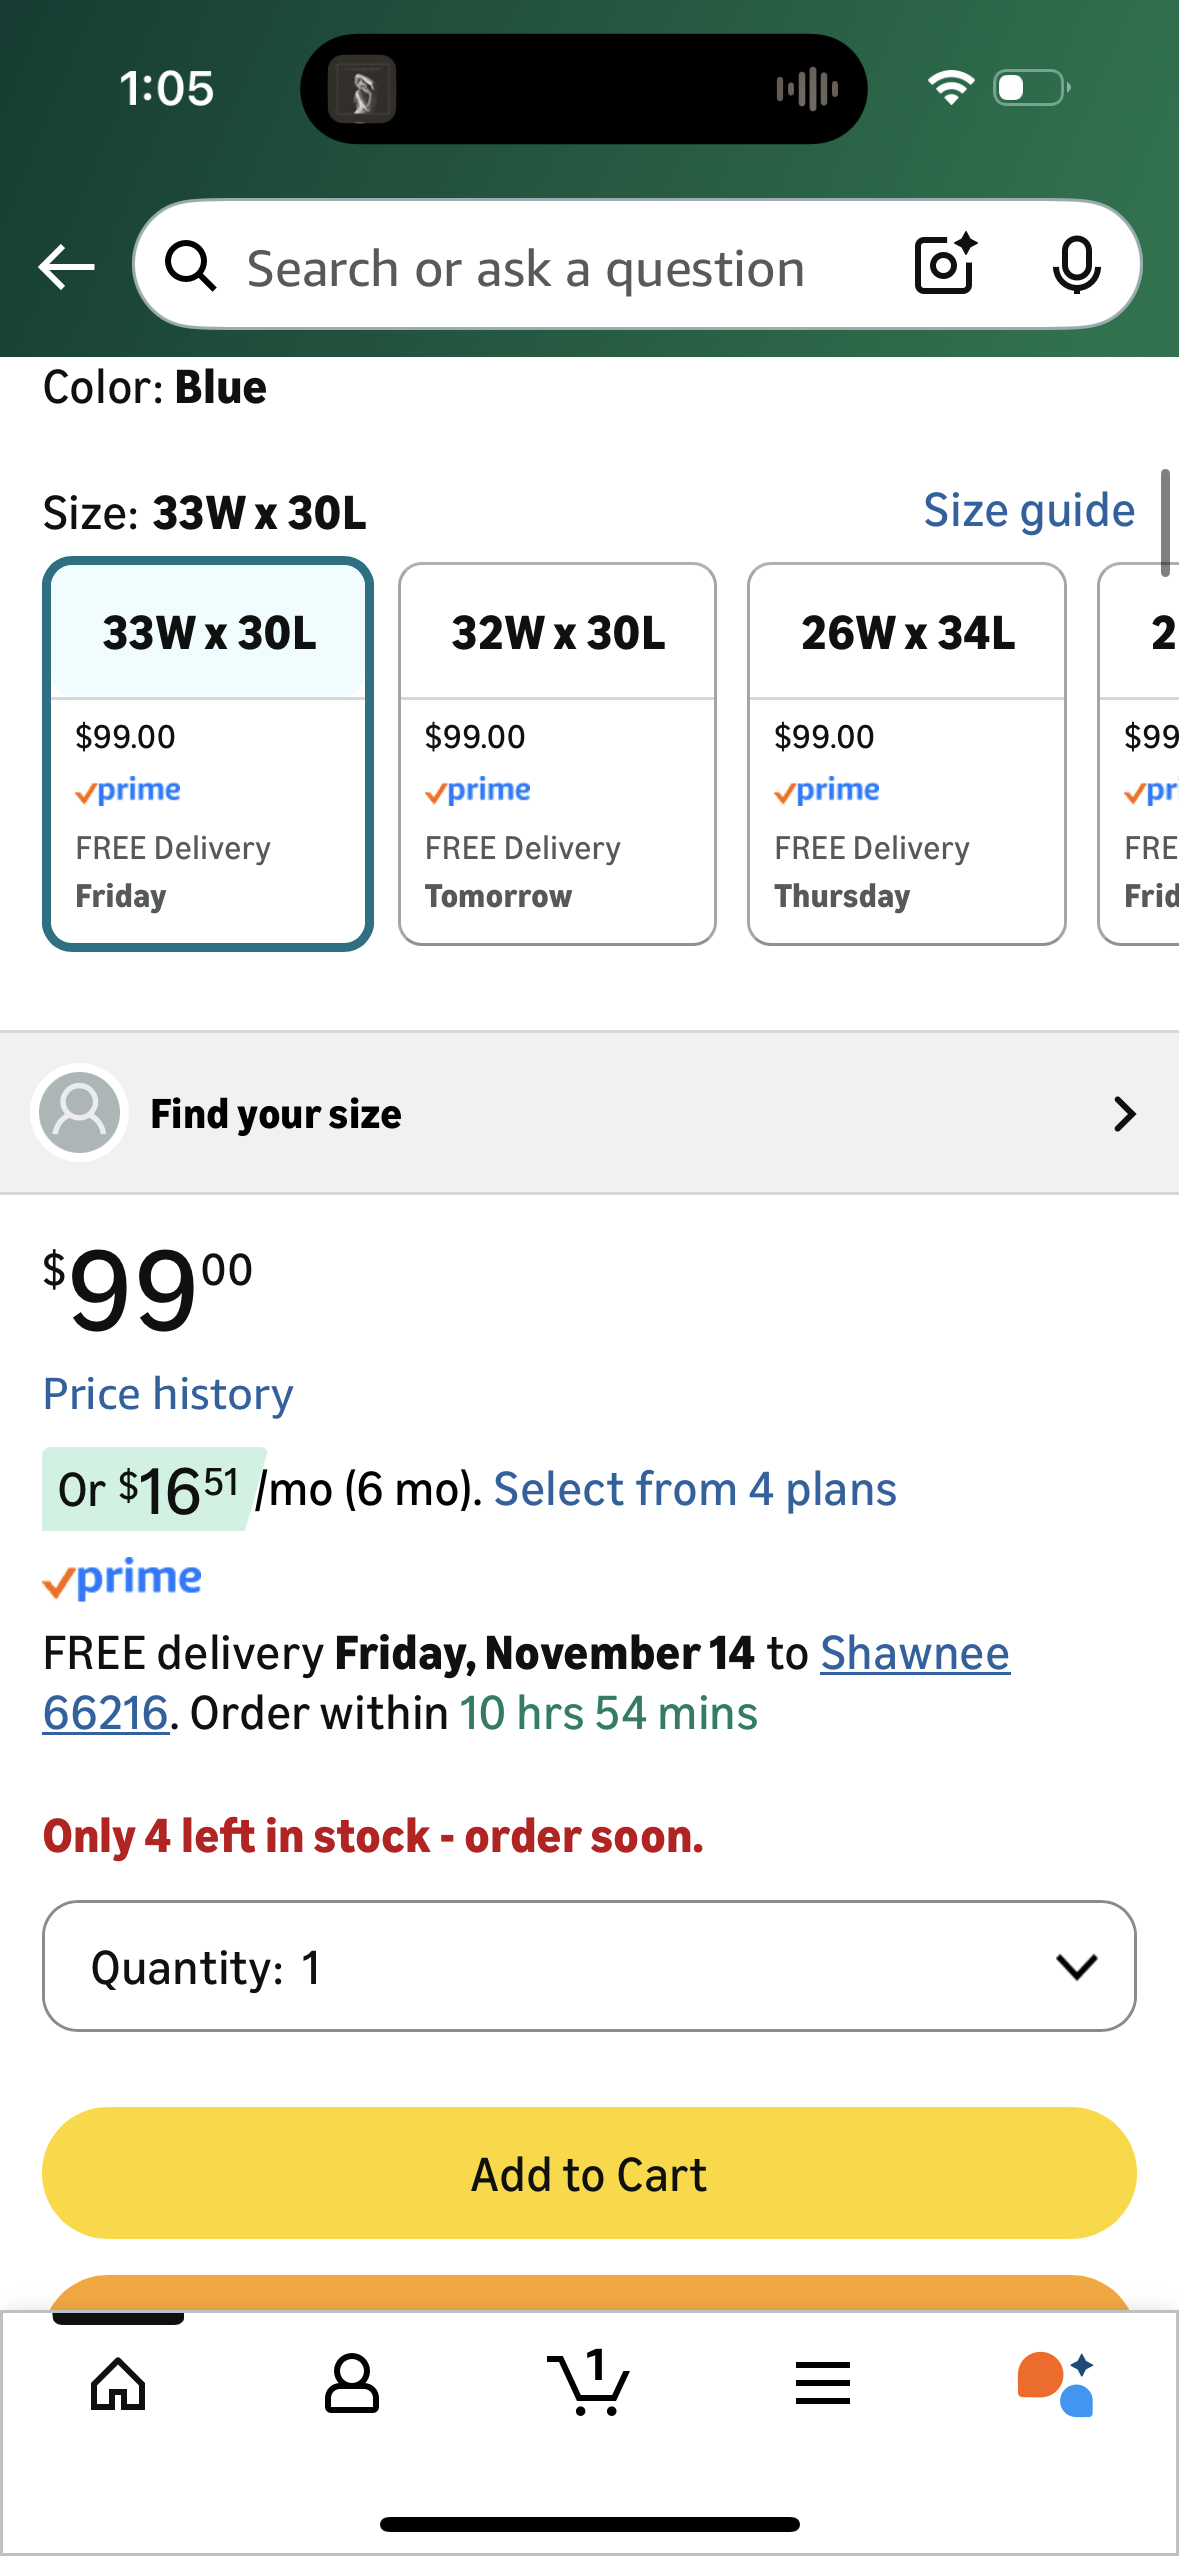Image resolution: width=1179 pixels, height=2556 pixels.
Task: Launch the Rufus AI assistant icon
Action: point(1056,2384)
